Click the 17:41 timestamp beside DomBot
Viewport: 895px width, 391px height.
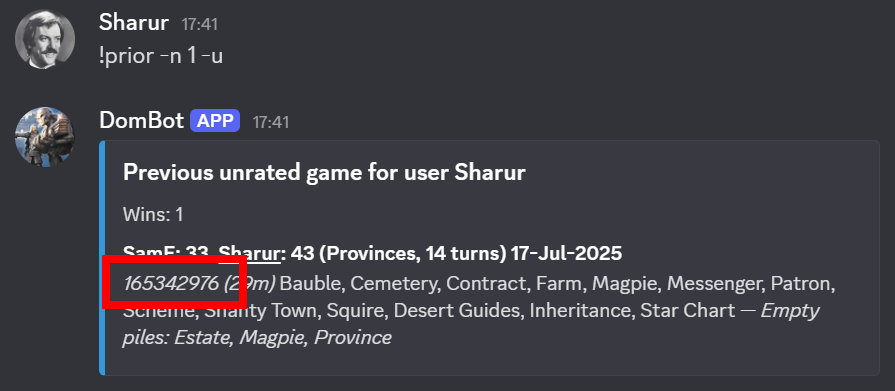click(271, 122)
